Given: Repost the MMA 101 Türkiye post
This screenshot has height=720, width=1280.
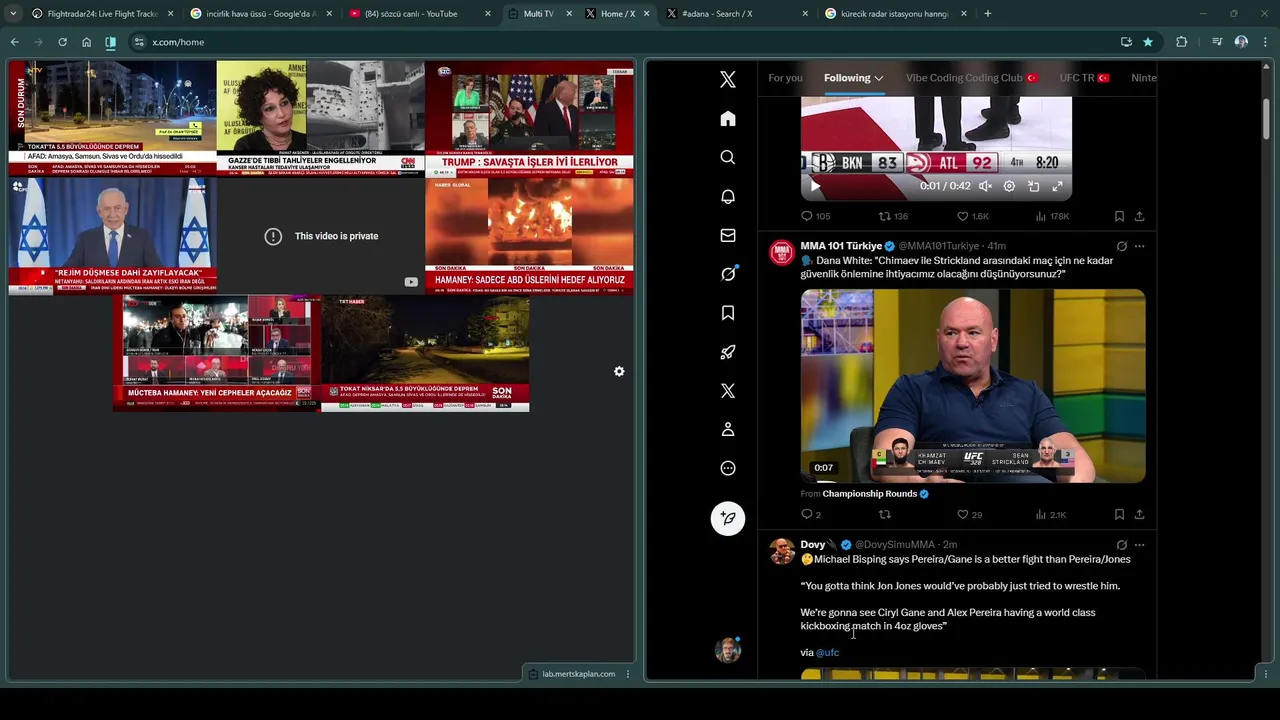Looking at the screenshot, I should coord(884,514).
